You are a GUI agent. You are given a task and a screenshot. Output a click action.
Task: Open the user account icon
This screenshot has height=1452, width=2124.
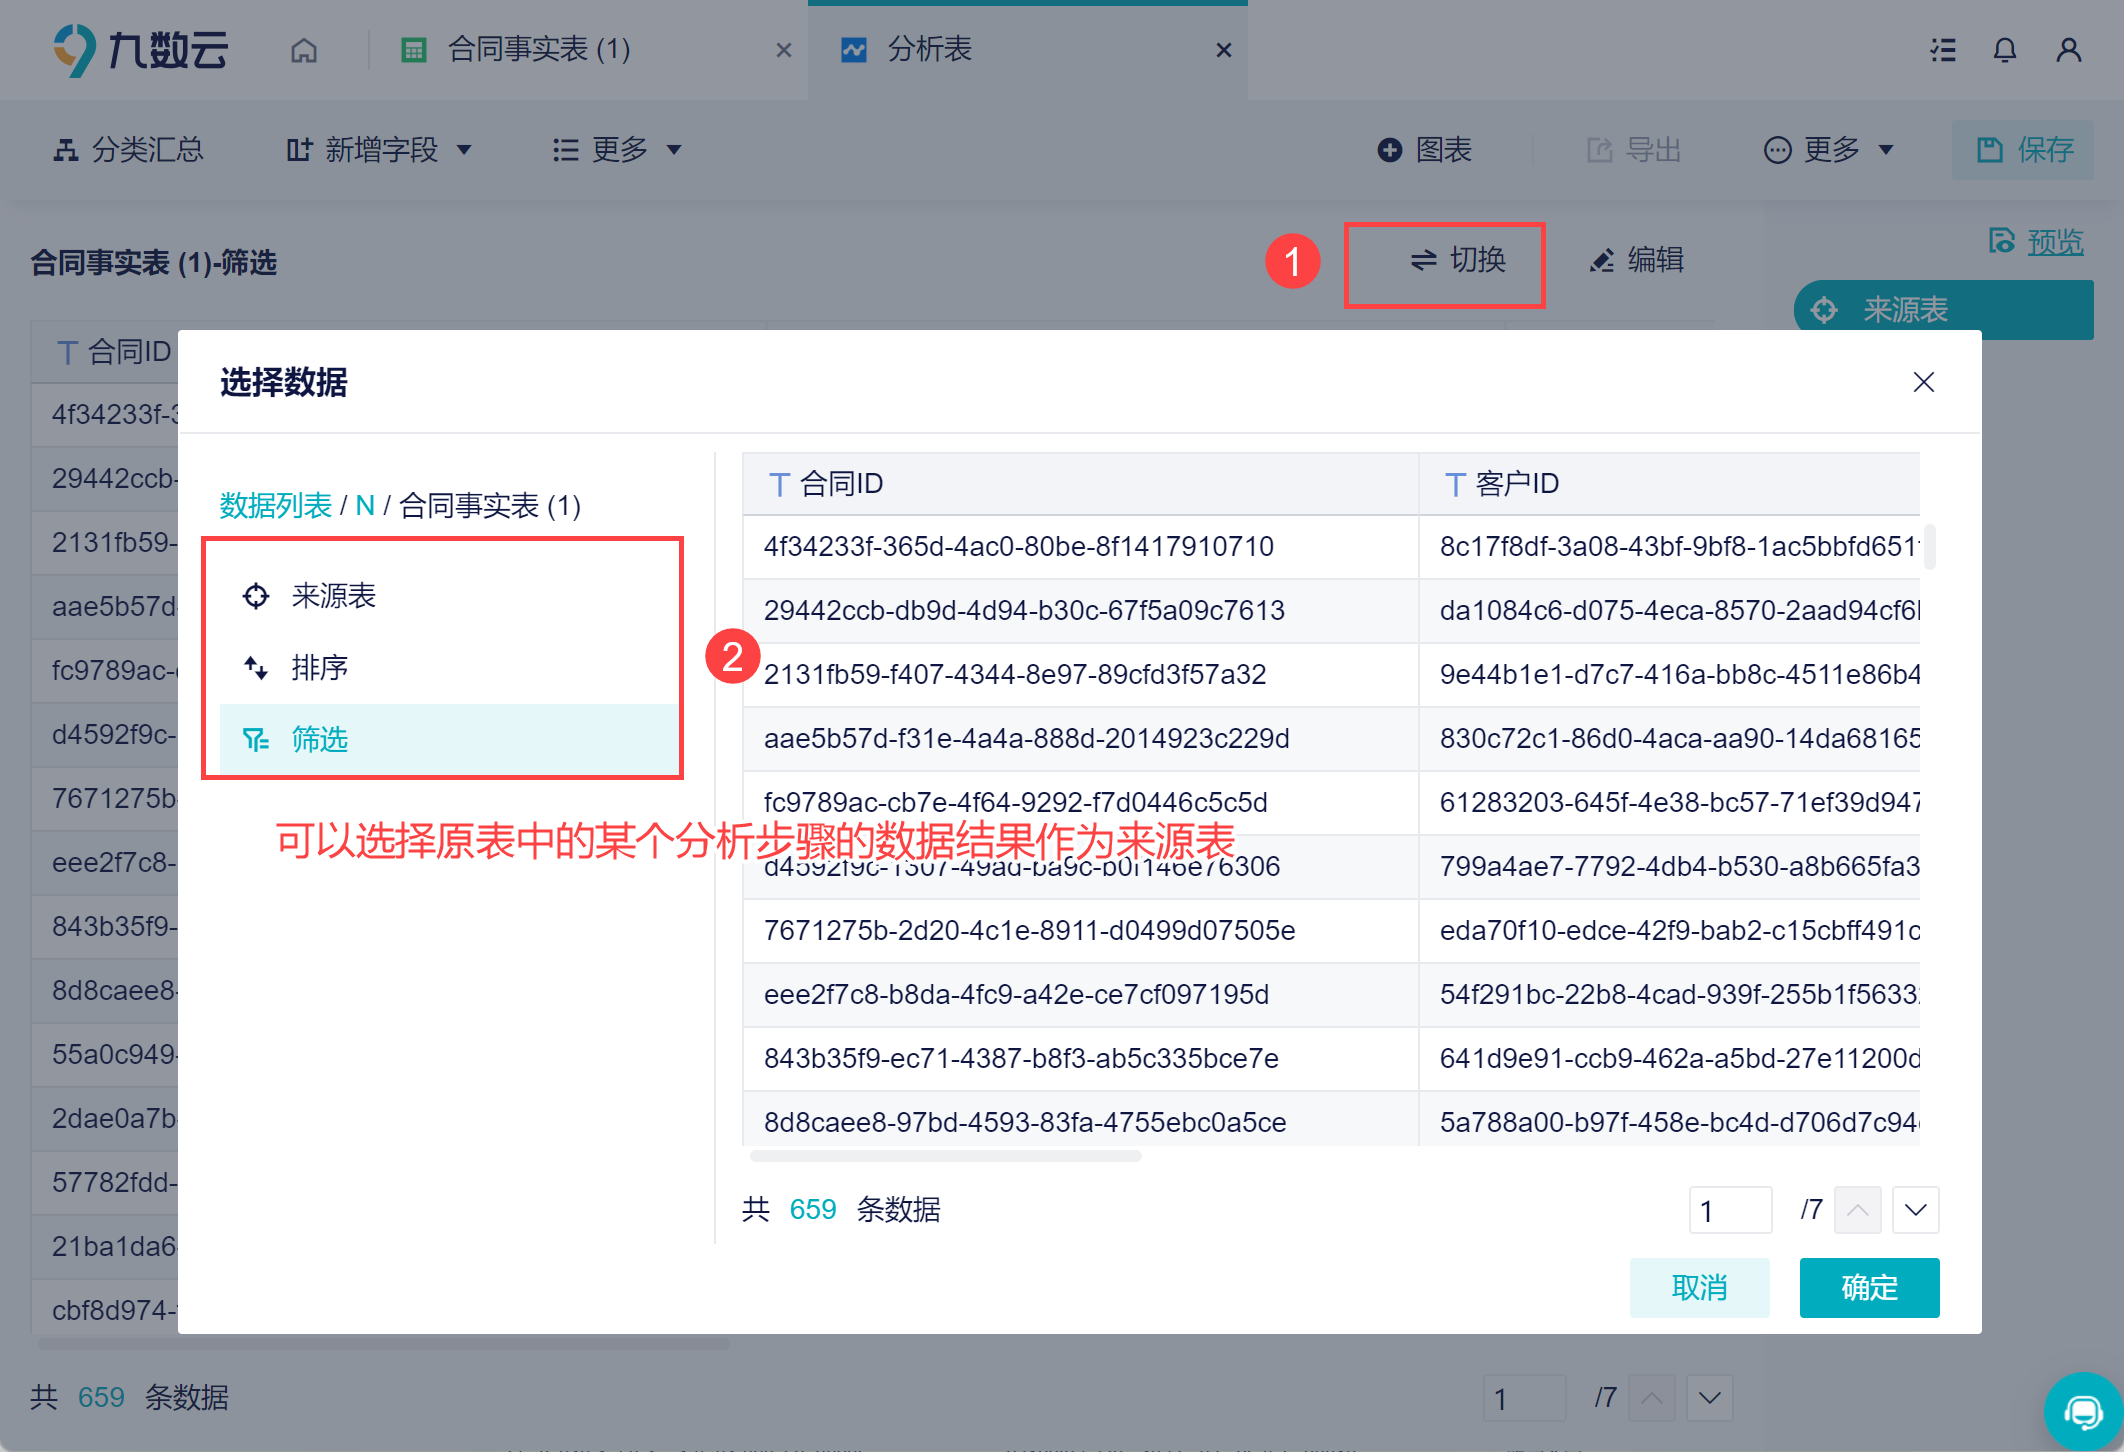pyautogui.click(x=2068, y=50)
